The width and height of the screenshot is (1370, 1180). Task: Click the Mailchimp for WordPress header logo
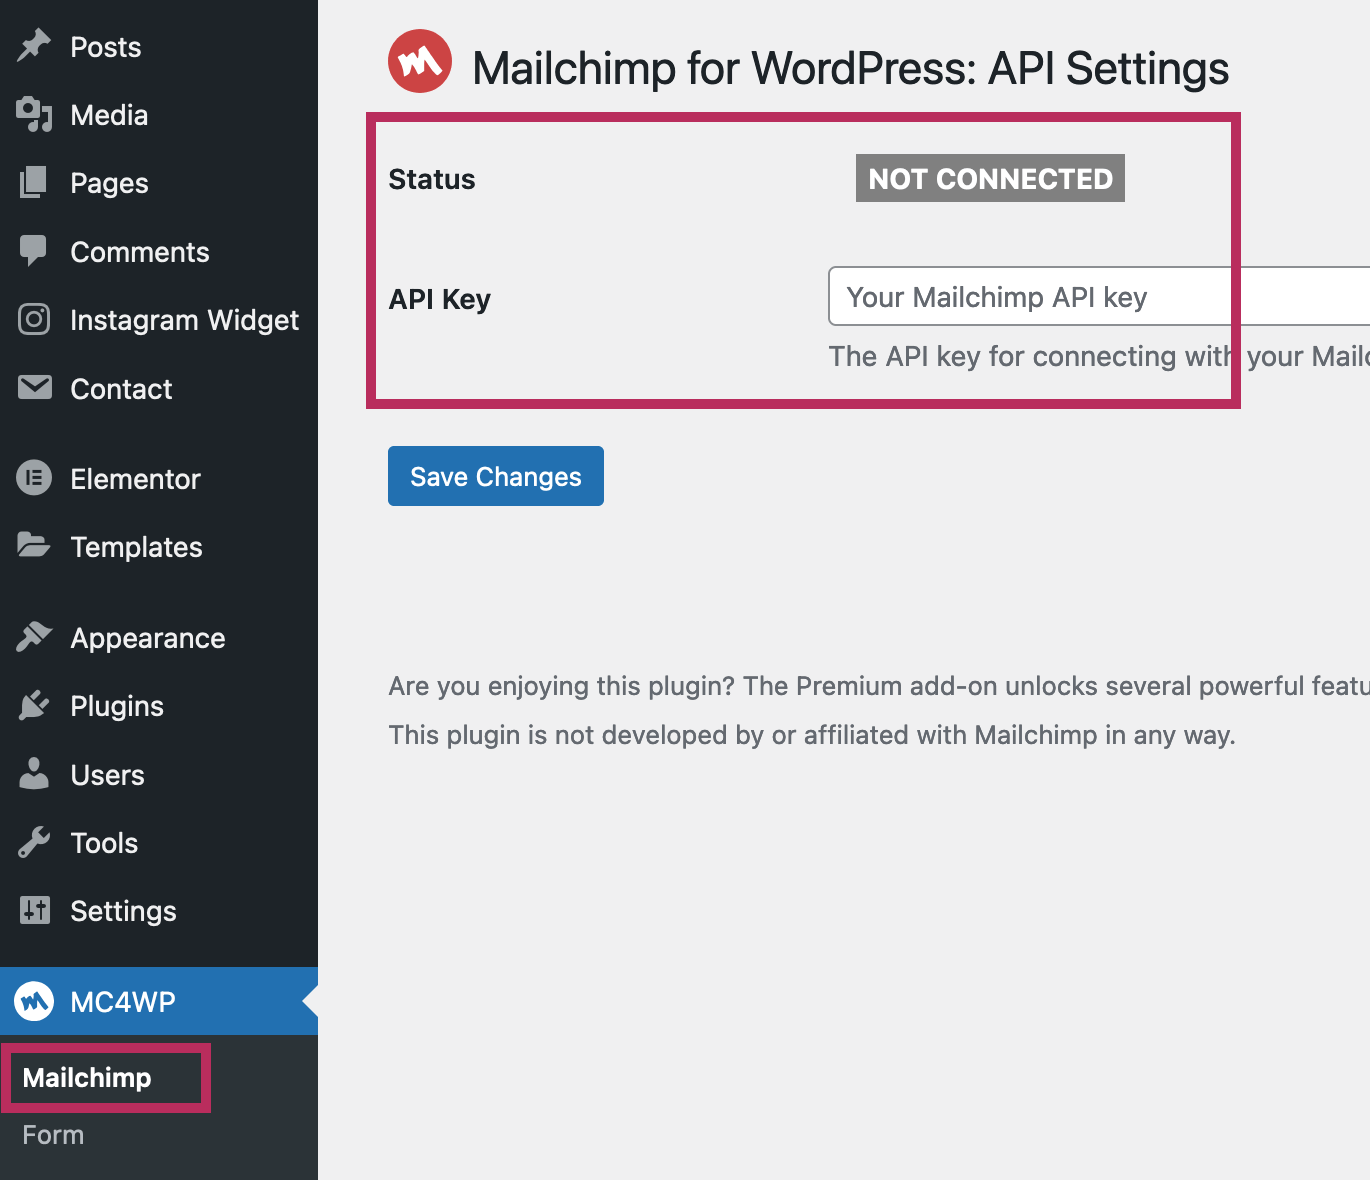420,62
